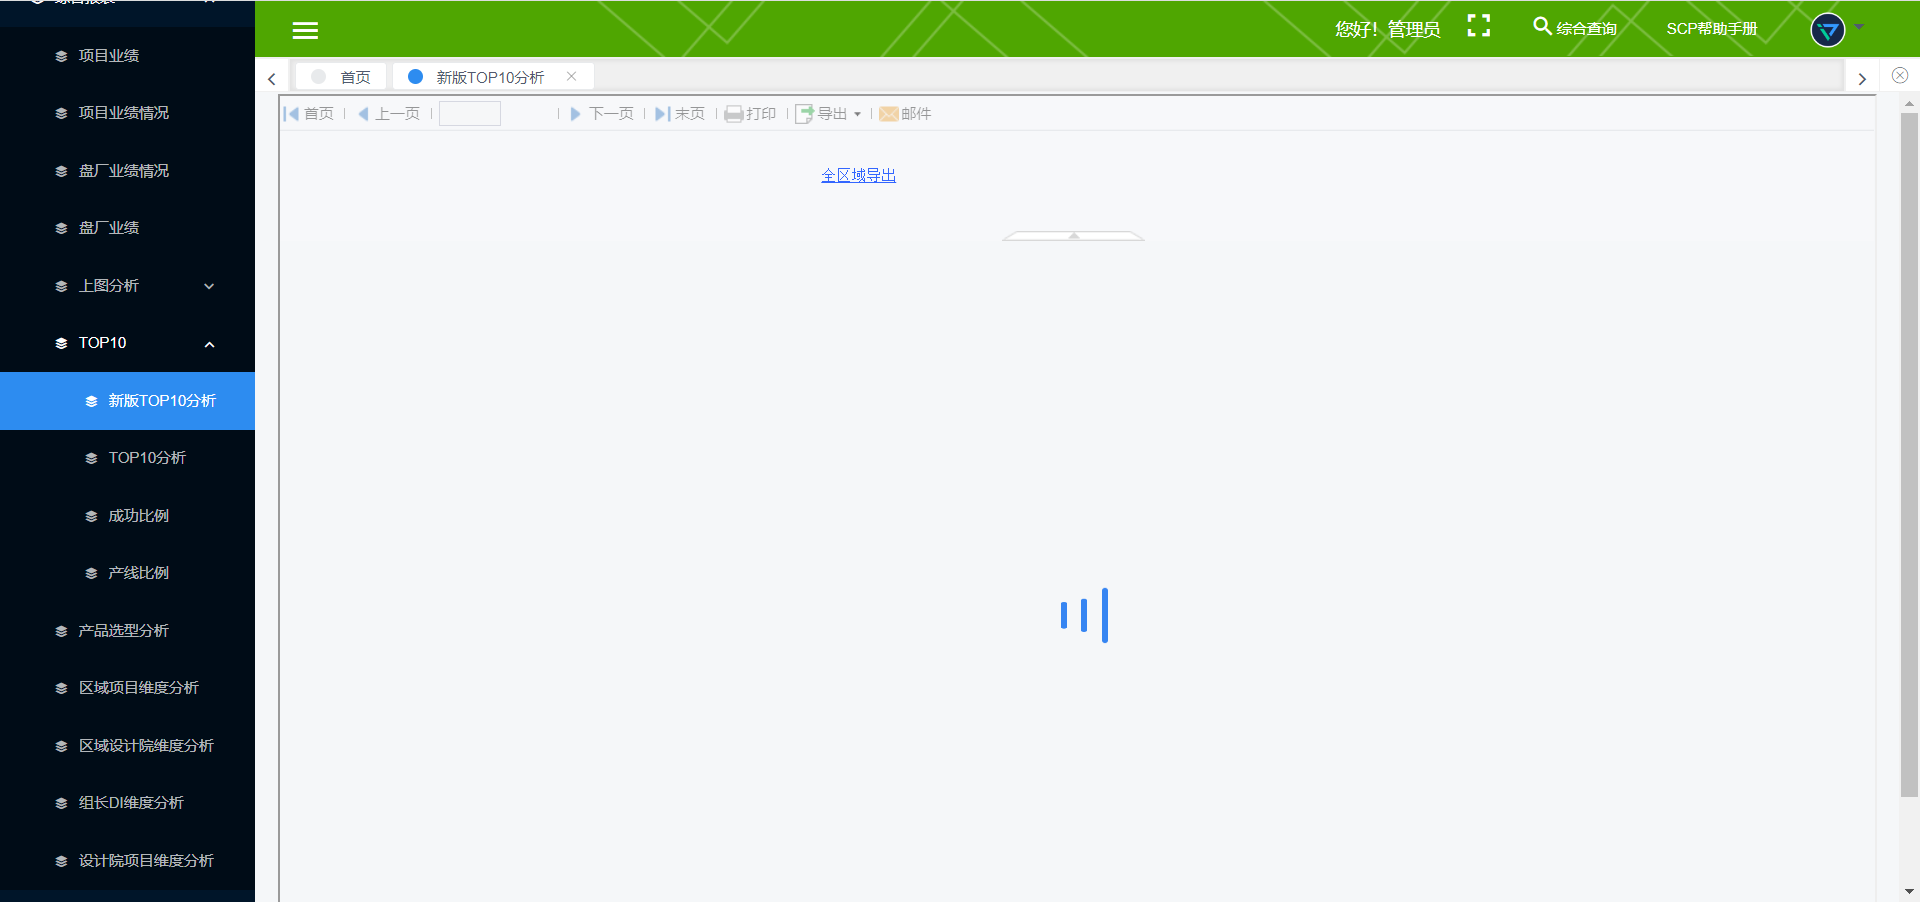Viewport: 1920px width, 902px height.
Task: Open 组长DI维度分析 in the sidebar
Action: (131, 803)
